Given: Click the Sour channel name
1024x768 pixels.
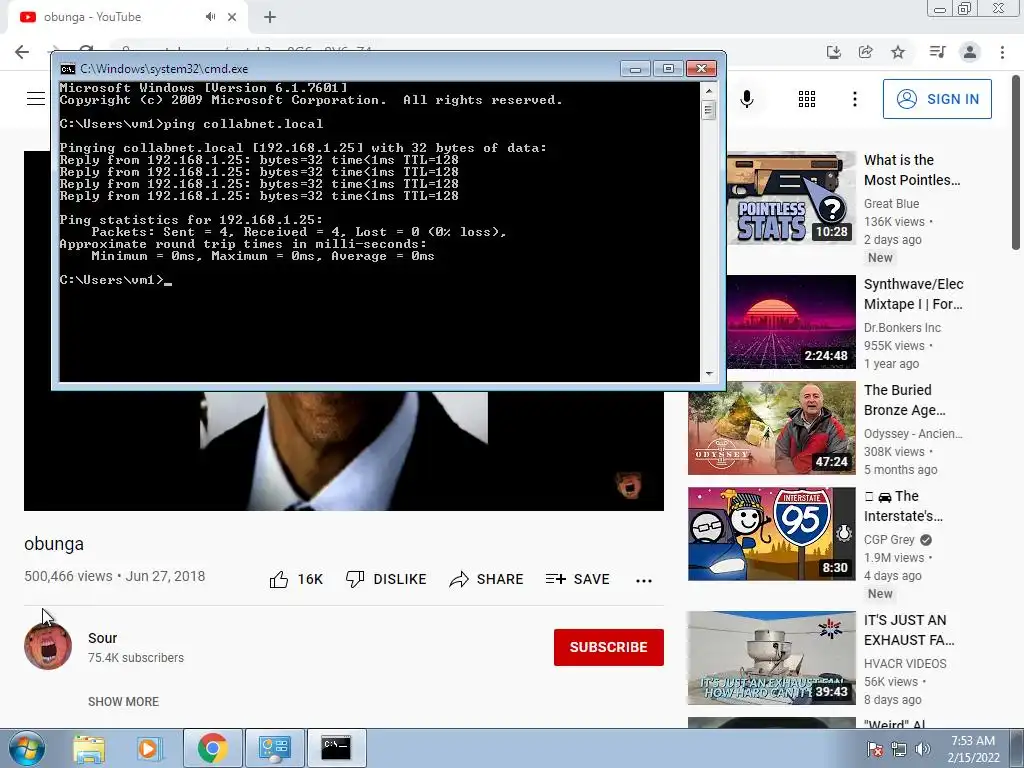Looking at the screenshot, I should 103,638.
